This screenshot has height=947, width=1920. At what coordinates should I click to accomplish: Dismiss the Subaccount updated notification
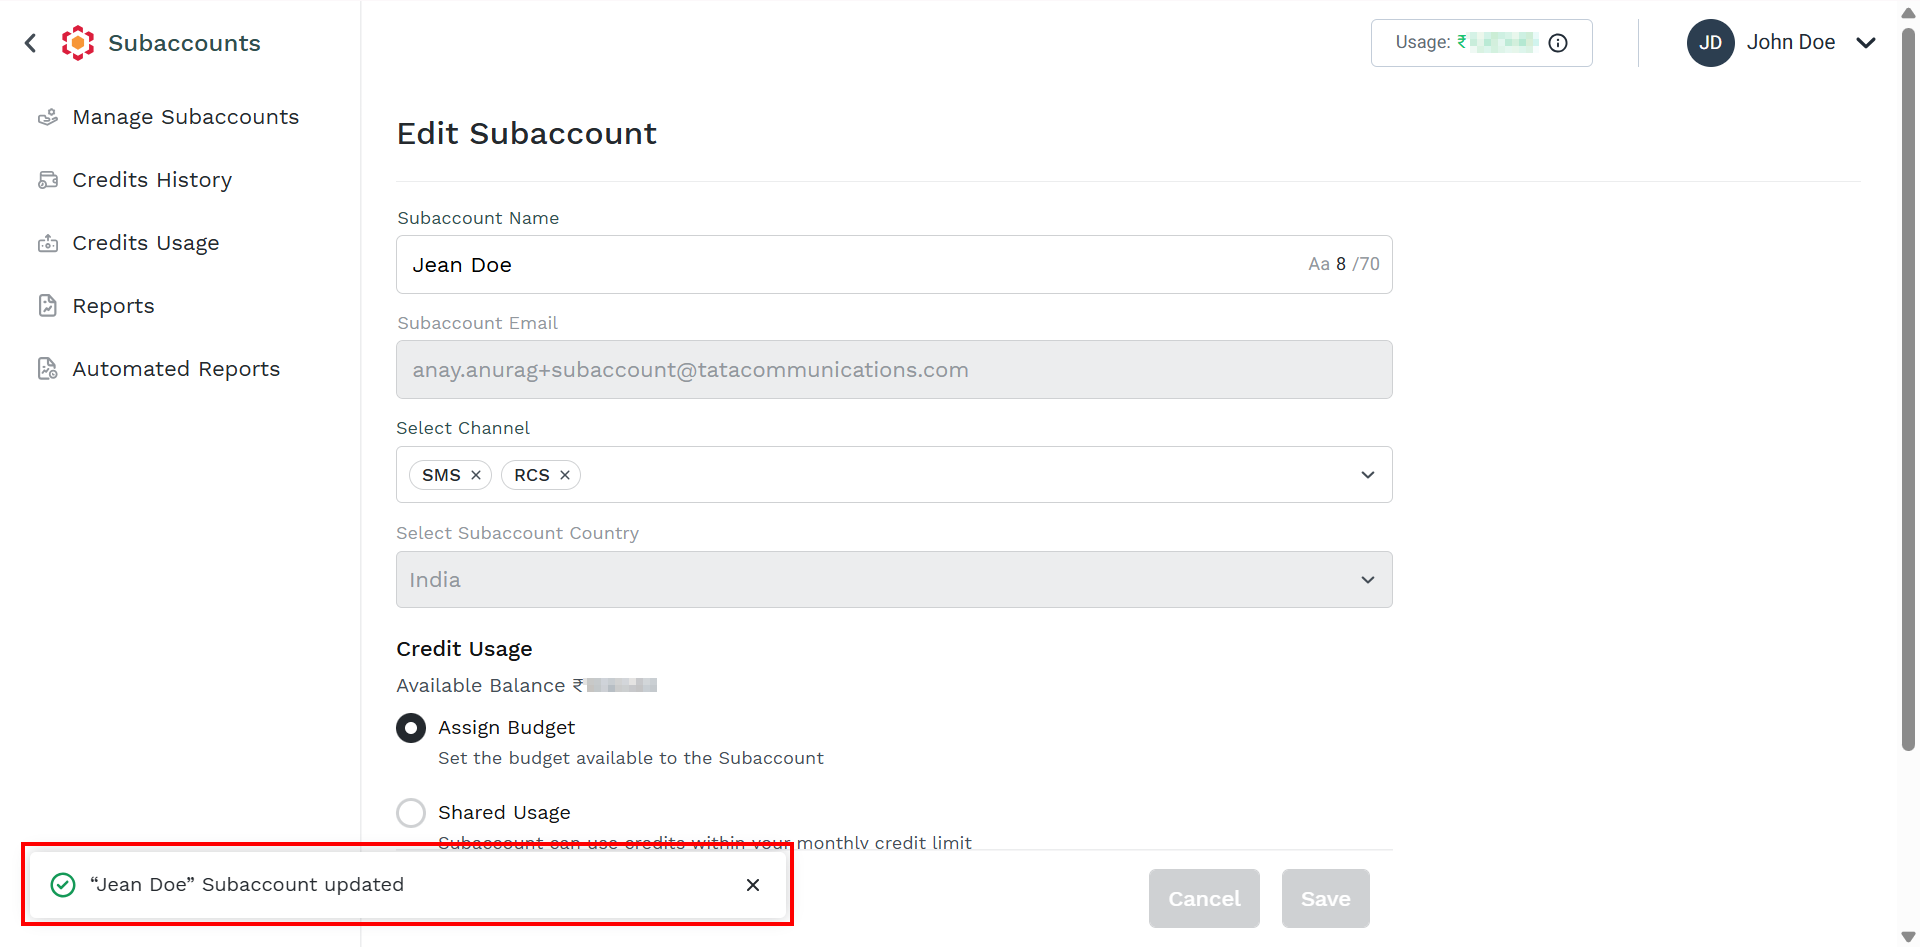(753, 885)
